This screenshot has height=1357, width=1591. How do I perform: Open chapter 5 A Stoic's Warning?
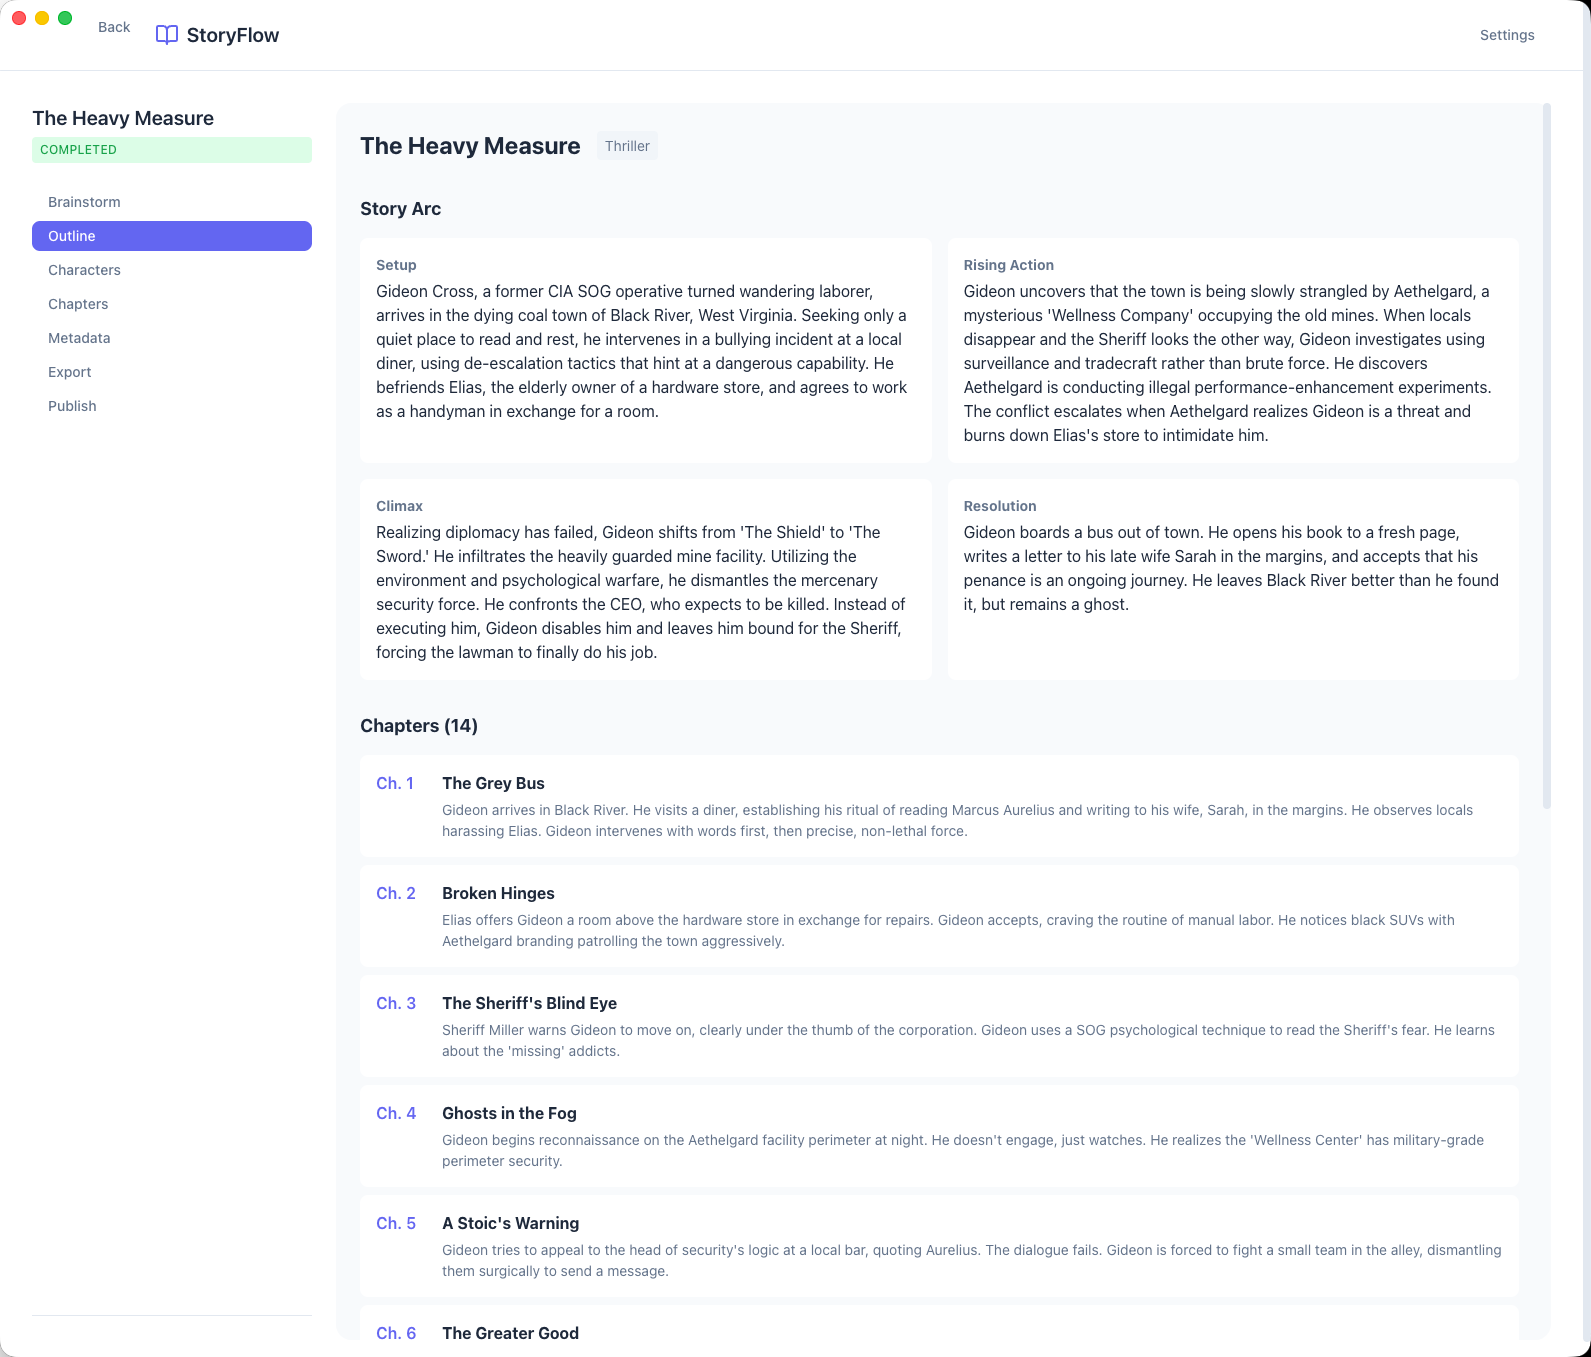point(938,1246)
